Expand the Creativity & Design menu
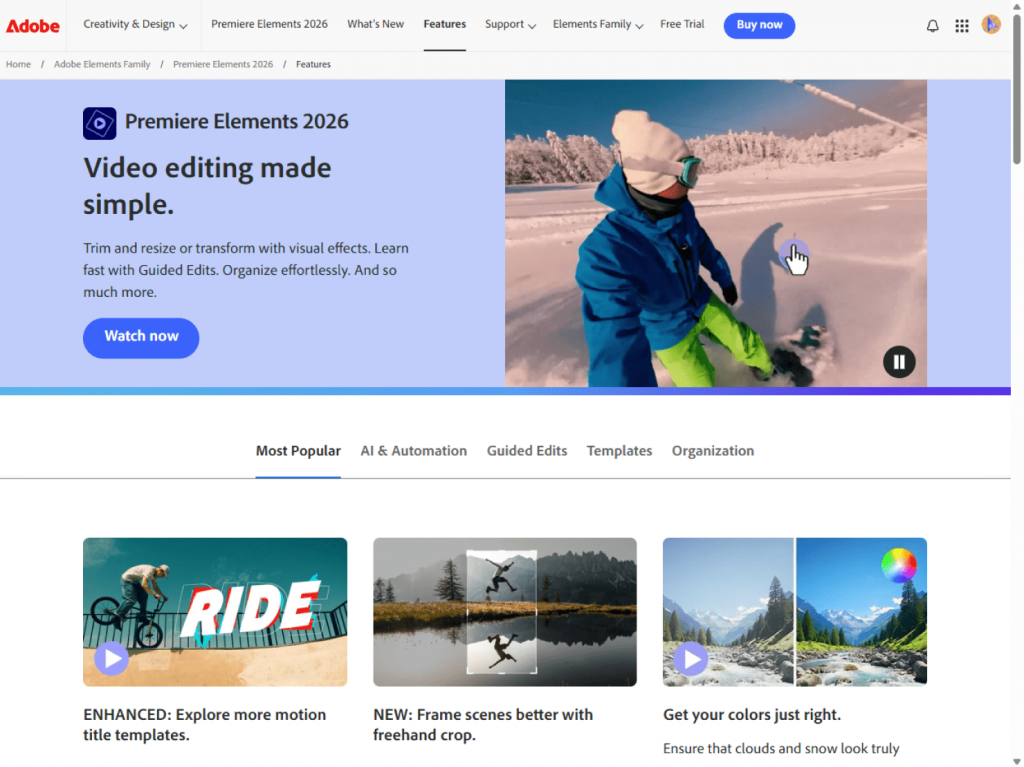 [x=135, y=25]
